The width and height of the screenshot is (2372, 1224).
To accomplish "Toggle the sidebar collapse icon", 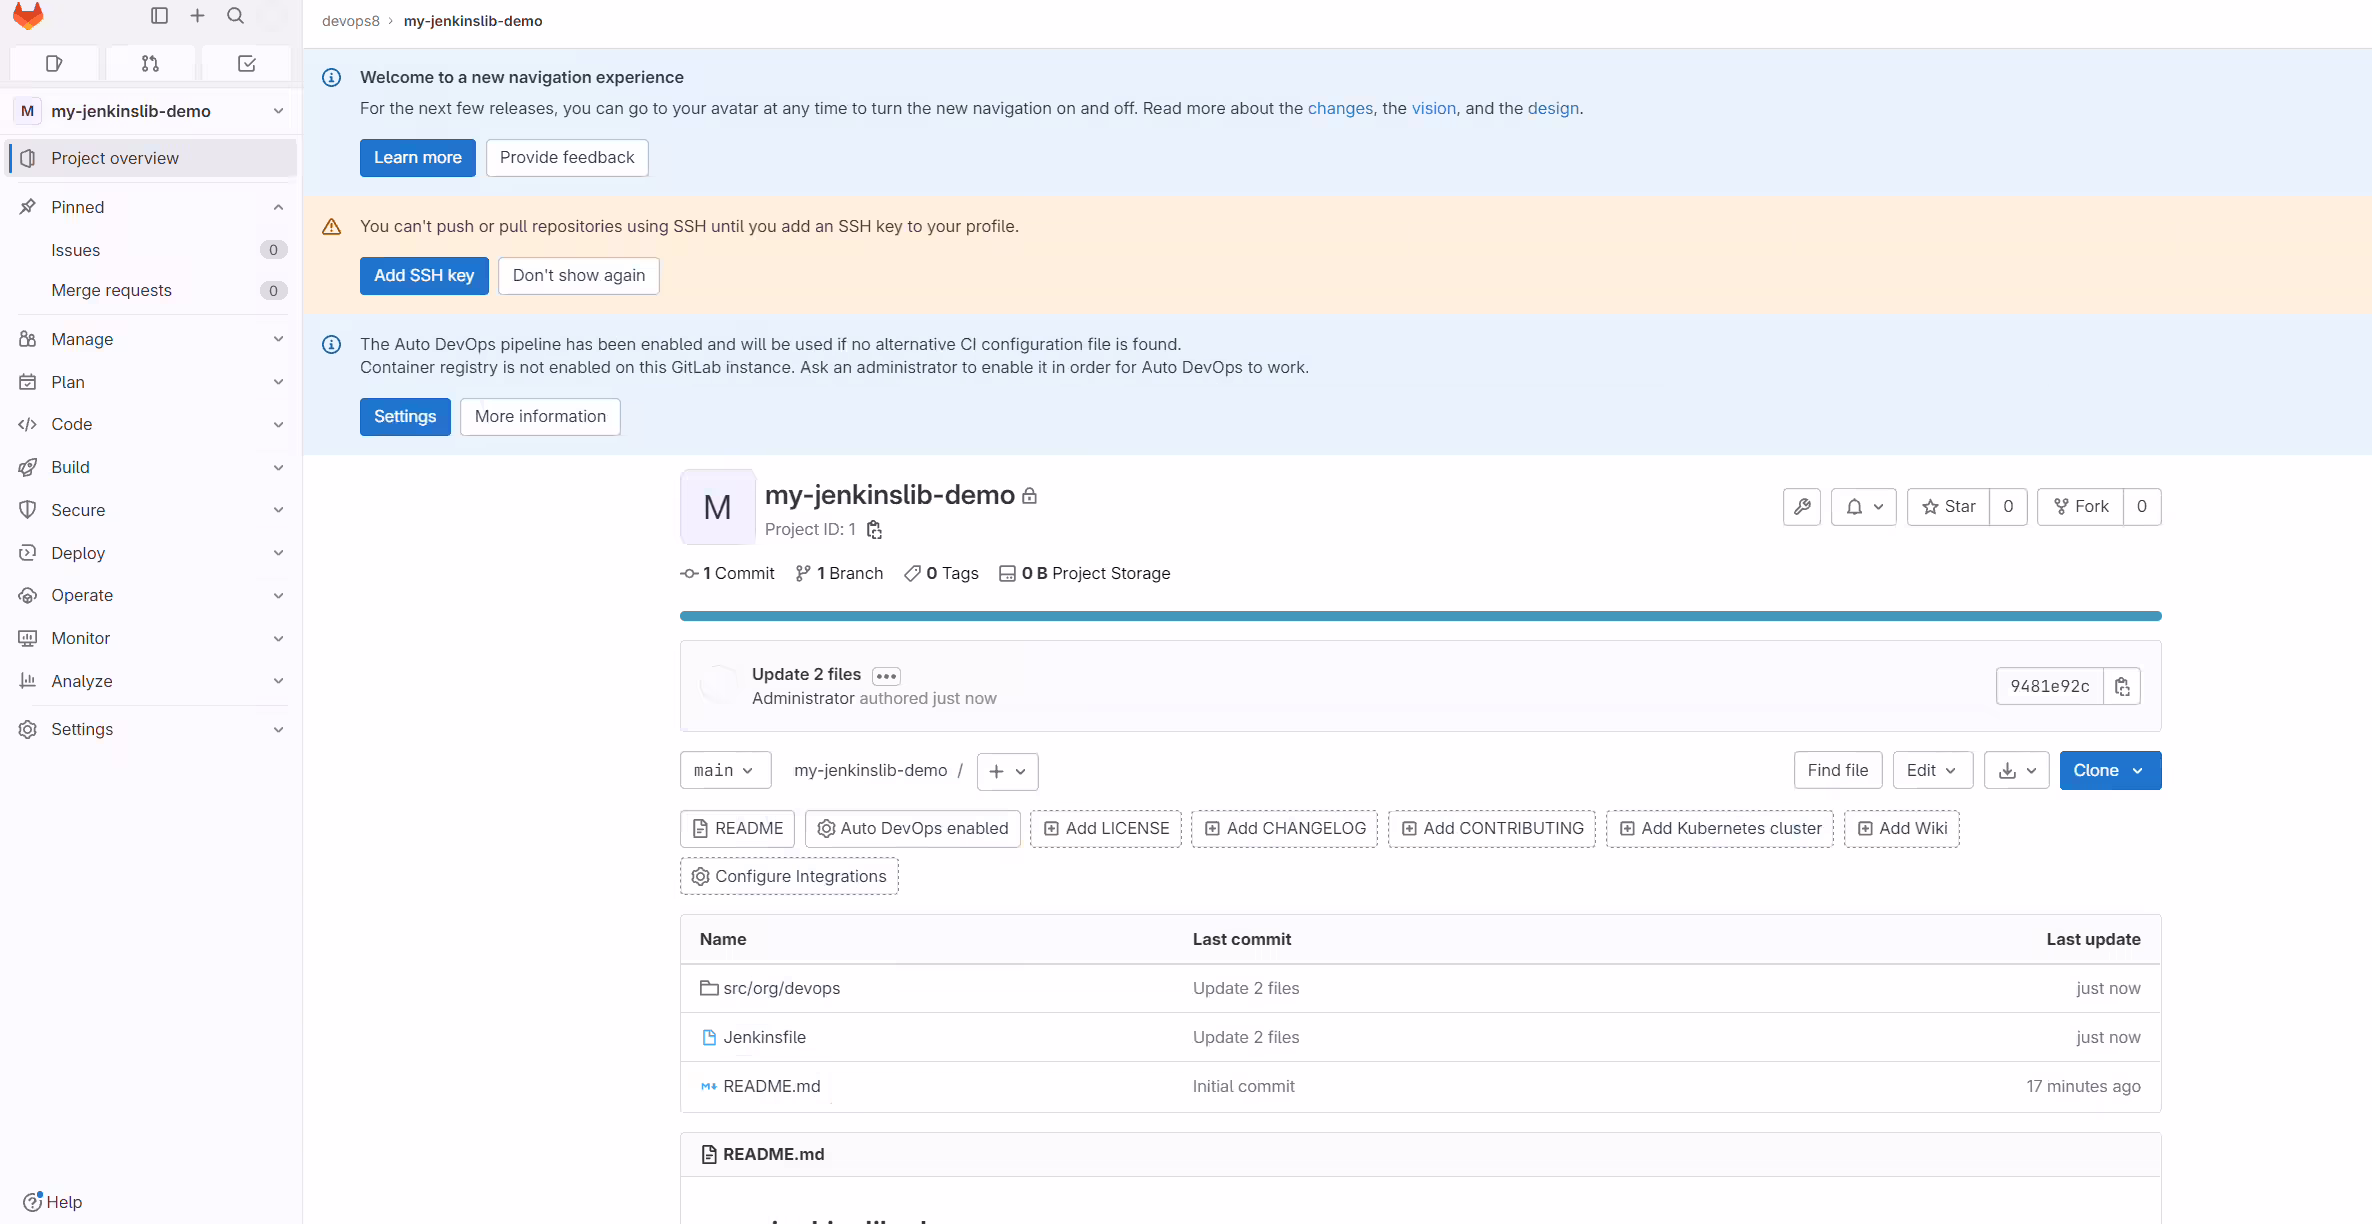I will tap(159, 15).
